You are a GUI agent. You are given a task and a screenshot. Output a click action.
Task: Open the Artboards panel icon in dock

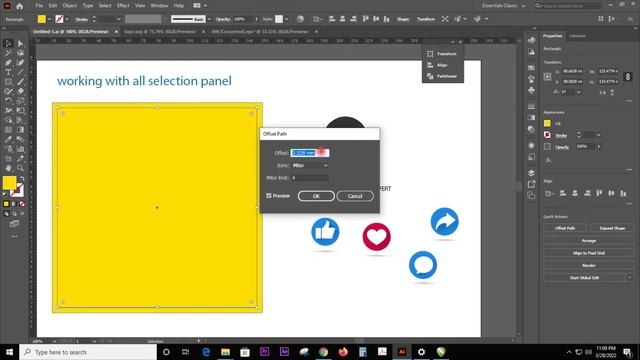coord(531,196)
